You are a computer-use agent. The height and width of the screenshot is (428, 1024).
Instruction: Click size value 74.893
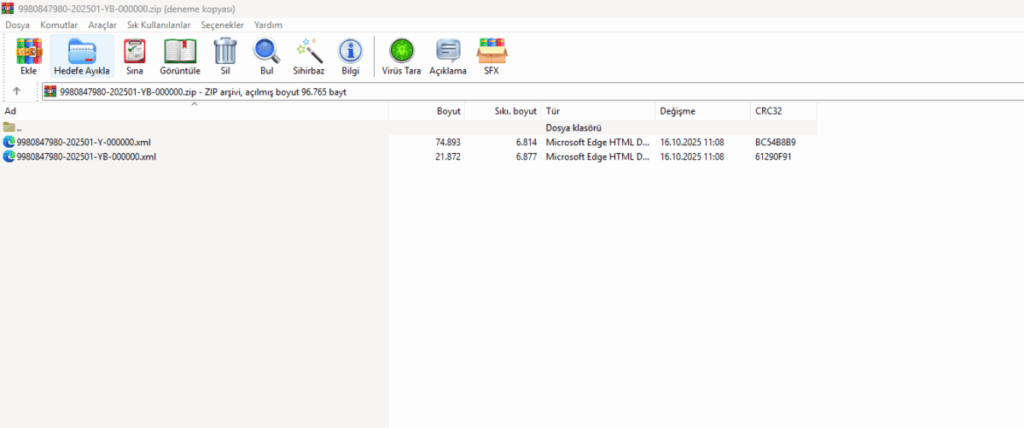pyautogui.click(x=448, y=142)
